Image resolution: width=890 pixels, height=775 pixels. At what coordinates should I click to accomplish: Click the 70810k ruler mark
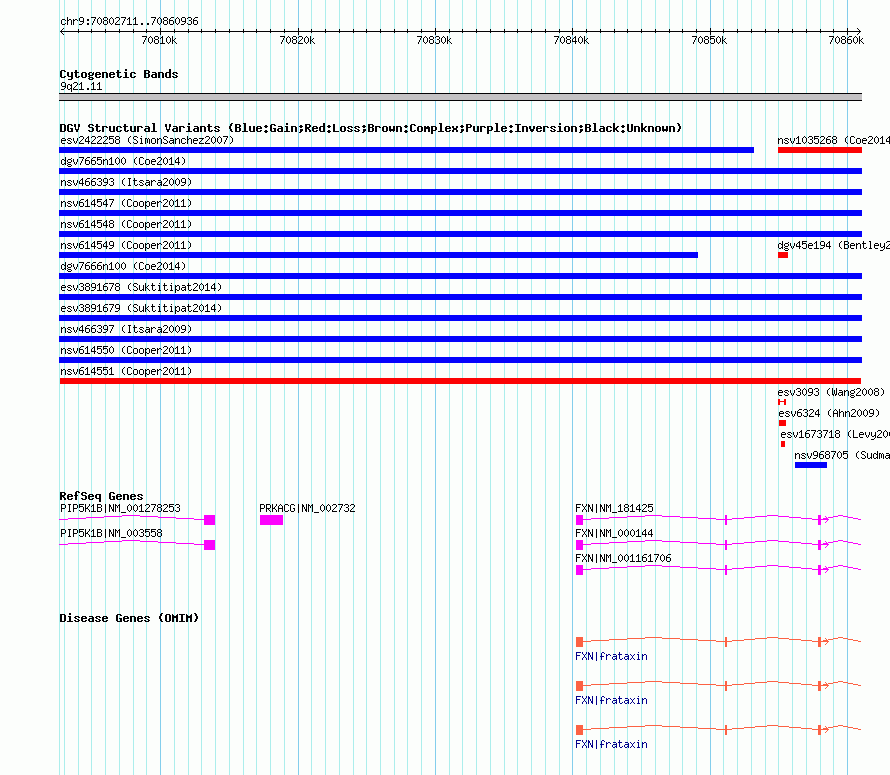tap(159, 40)
